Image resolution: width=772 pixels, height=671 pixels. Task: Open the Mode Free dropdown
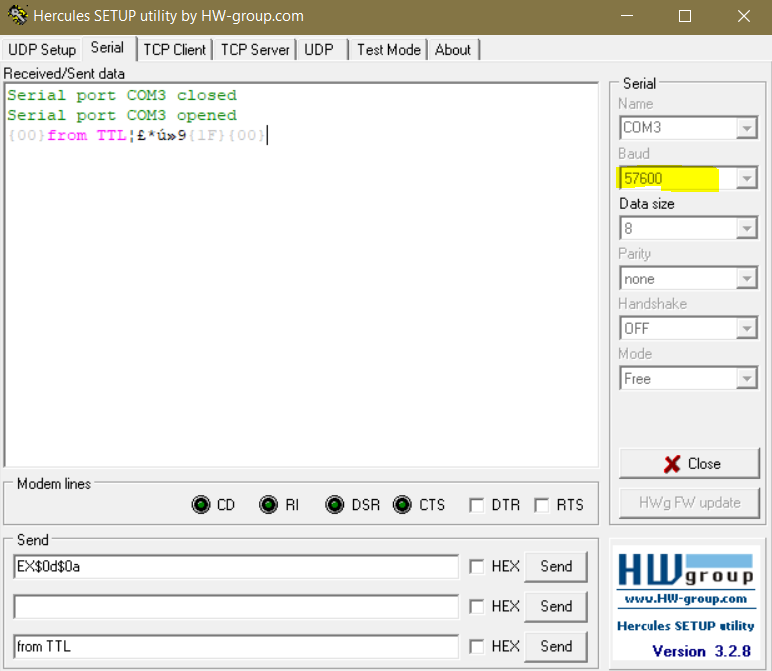pyautogui.click(x=746, y=379)
